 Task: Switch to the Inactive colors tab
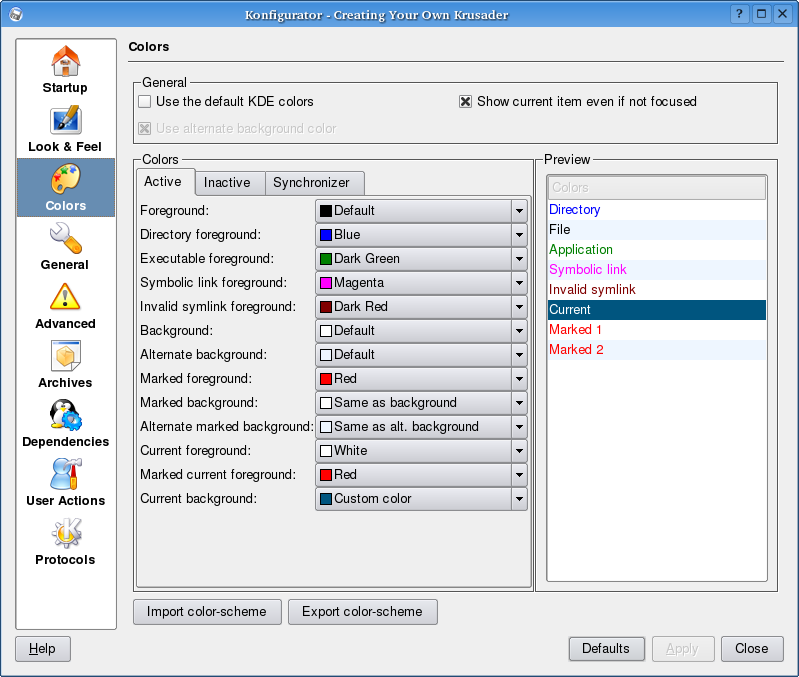tap(230, 183)
